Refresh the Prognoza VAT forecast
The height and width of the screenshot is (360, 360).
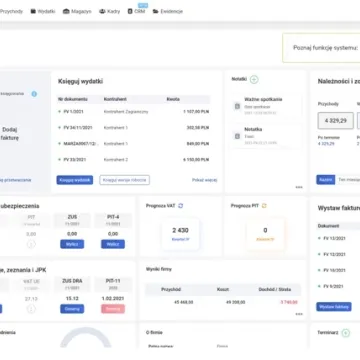coord(181,206)
